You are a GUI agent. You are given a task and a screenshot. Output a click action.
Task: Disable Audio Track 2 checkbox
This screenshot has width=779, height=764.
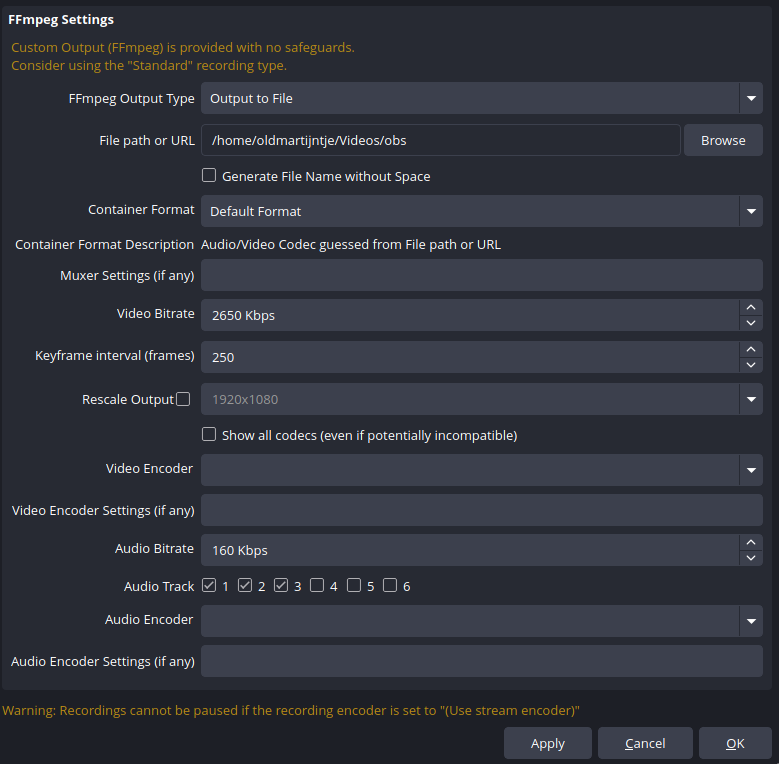245,586
